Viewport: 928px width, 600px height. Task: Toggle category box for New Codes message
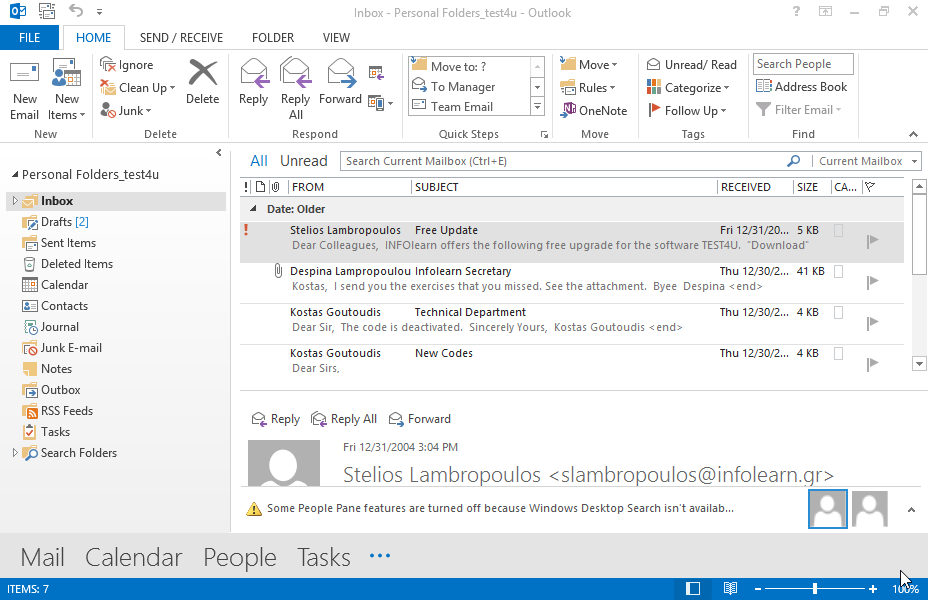click(x=839, y=353)
